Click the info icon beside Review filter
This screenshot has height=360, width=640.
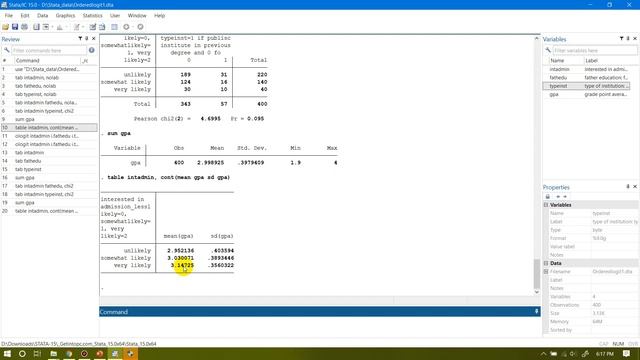[x=91, y=50]
